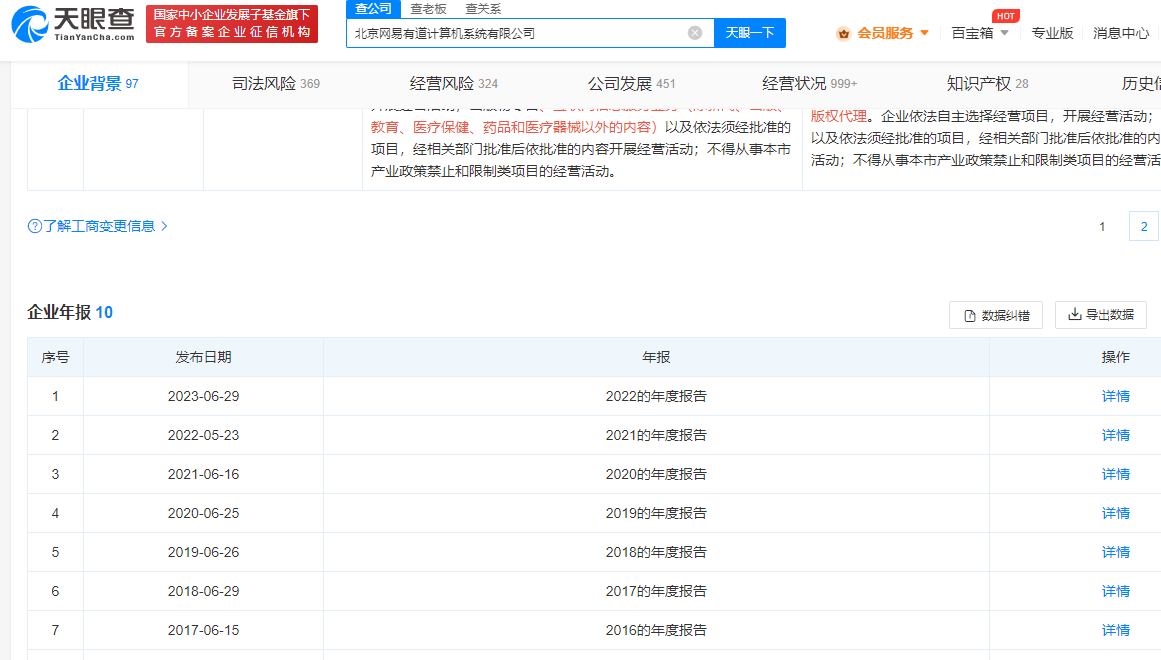Click the red HOT badge above 百宝箱
Viewport: 1161px width, 660px height.
1005,16
